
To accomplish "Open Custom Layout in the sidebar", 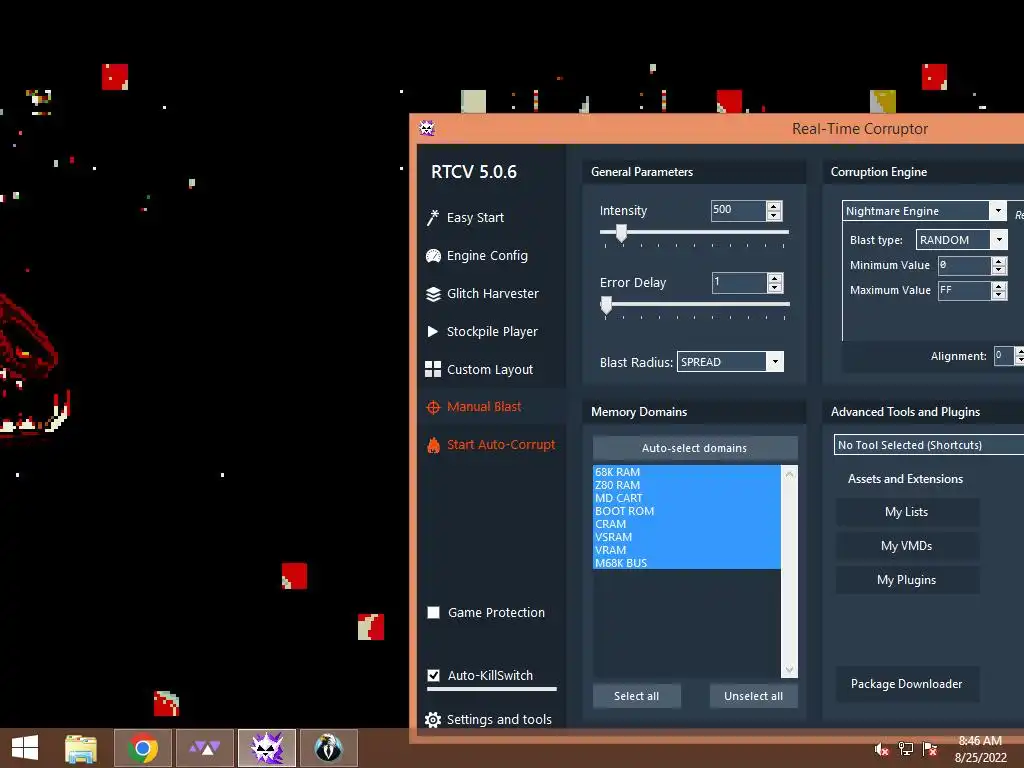I will click(x=490, y=369).
